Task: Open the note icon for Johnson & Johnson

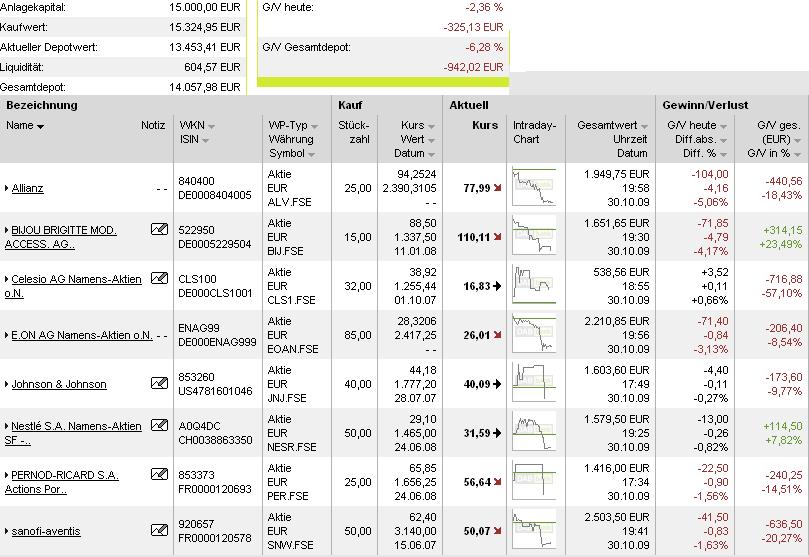Action: pos(159,383)
